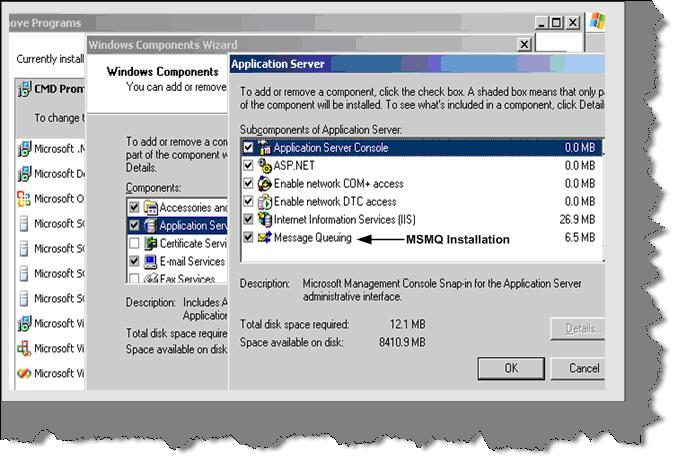The height and width of the screenshot is (457, 674).
Task: Click the Enable network COM+ access icon
Action: pyautogui.click(x=264, y=184)
